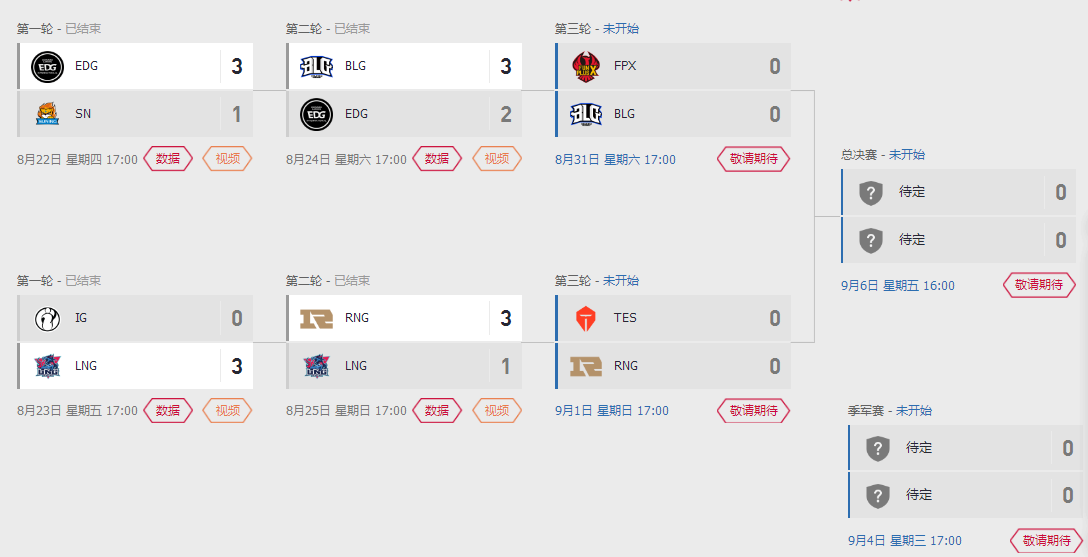Click 敬请期待 for the 9月6日 final
Screen dimensions: 1088x557
pyautogui.click(x=1039, y=285)
